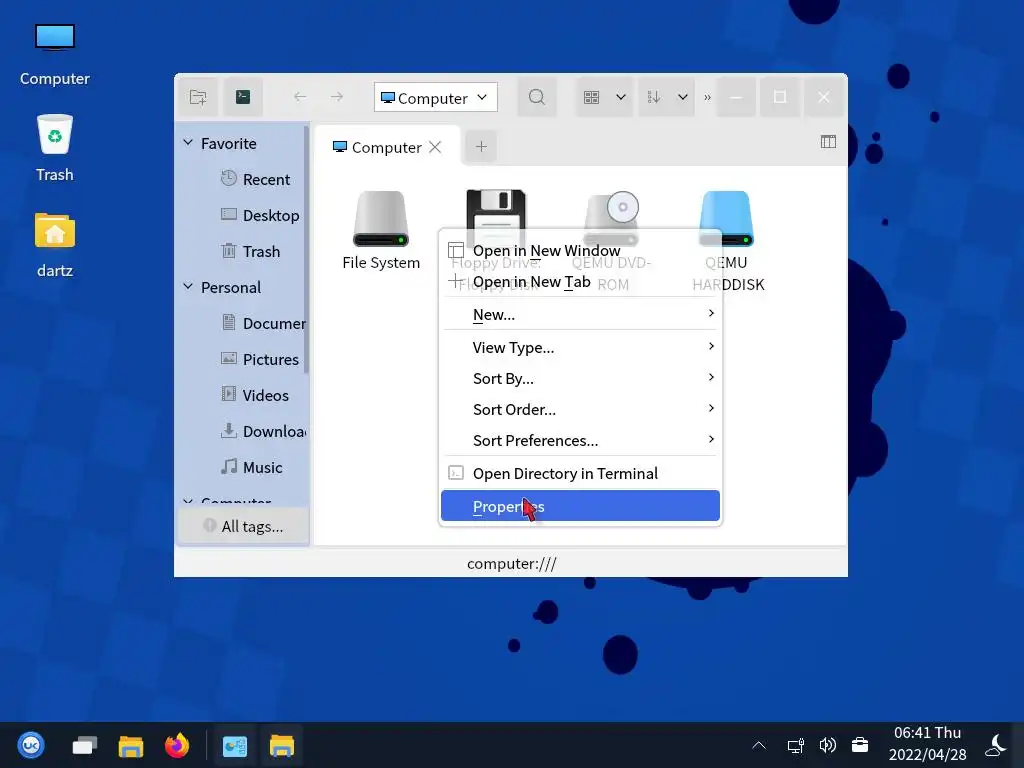
Task: Open the search magnifier button
Action: [537, 97]
